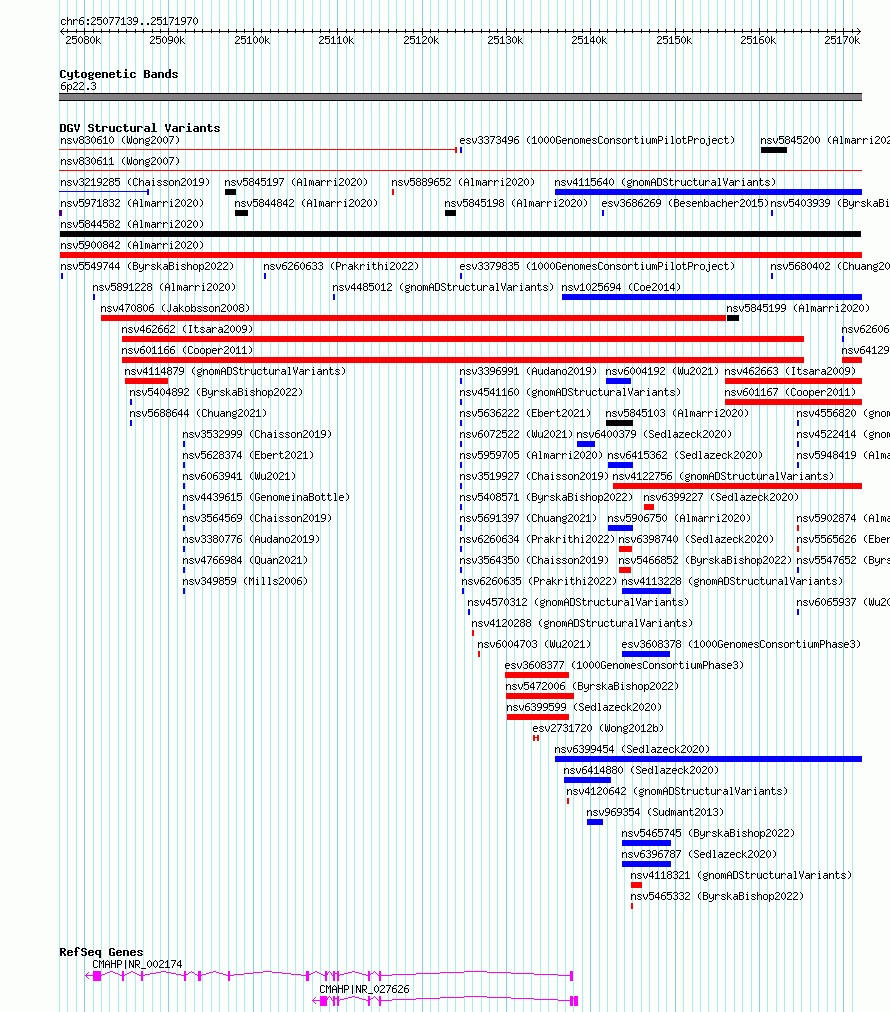Image resolution: width=890 pixels, height=1012 pixels.
Task: Click the RefSeq Genes track title
Action: 101,952
